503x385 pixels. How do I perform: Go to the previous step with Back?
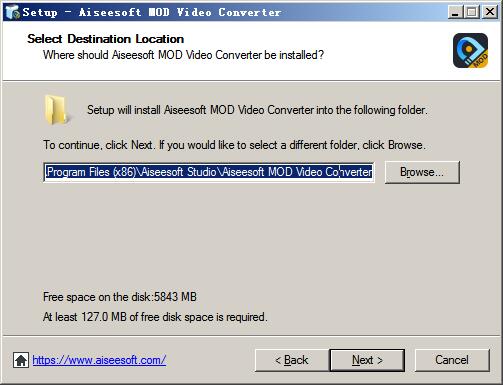click(292, 360)
